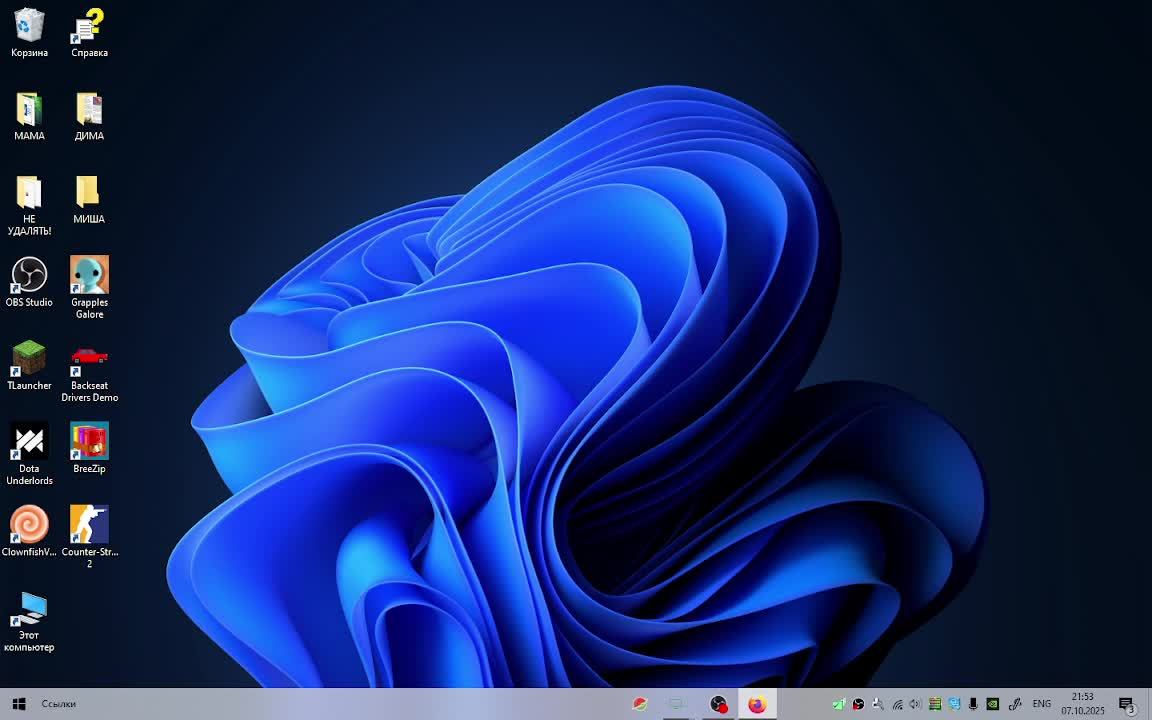The width and height of the screenshot is (1152, 720).
Task: Click the taskbar clock showing 21:53
Action: 1083,704
